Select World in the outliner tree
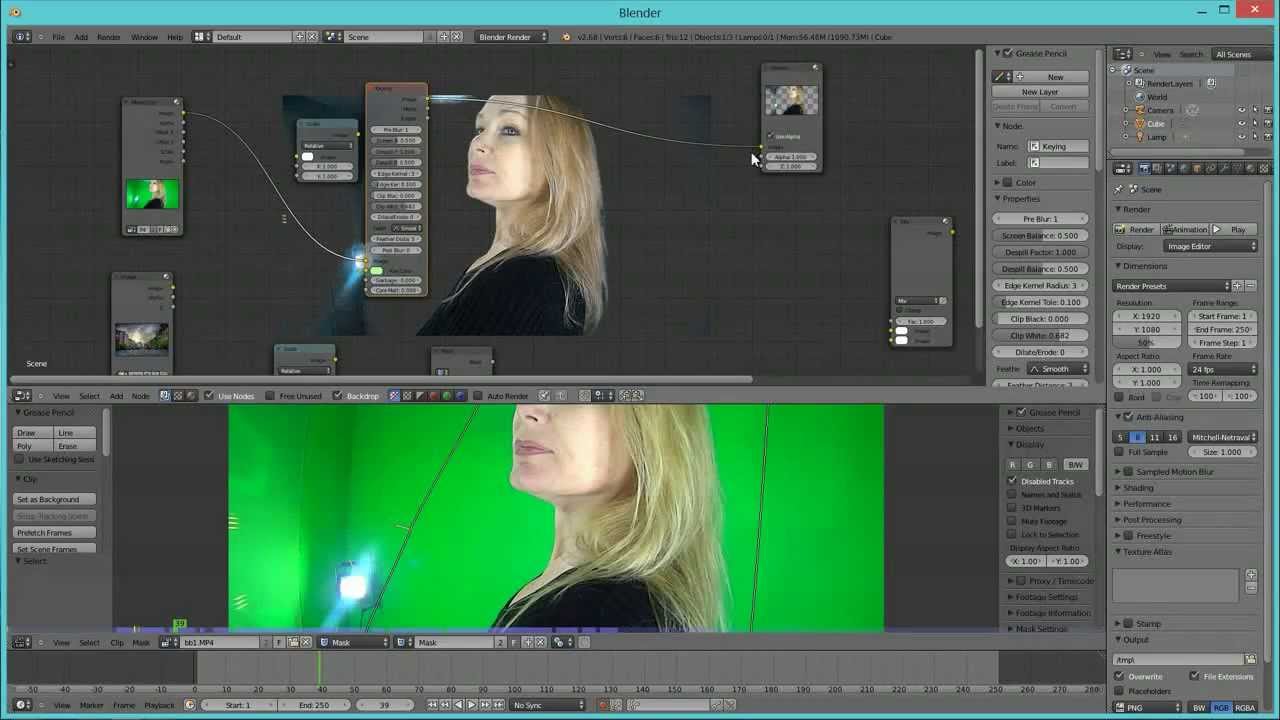1280x720 pixels. tap(1157, 97)
